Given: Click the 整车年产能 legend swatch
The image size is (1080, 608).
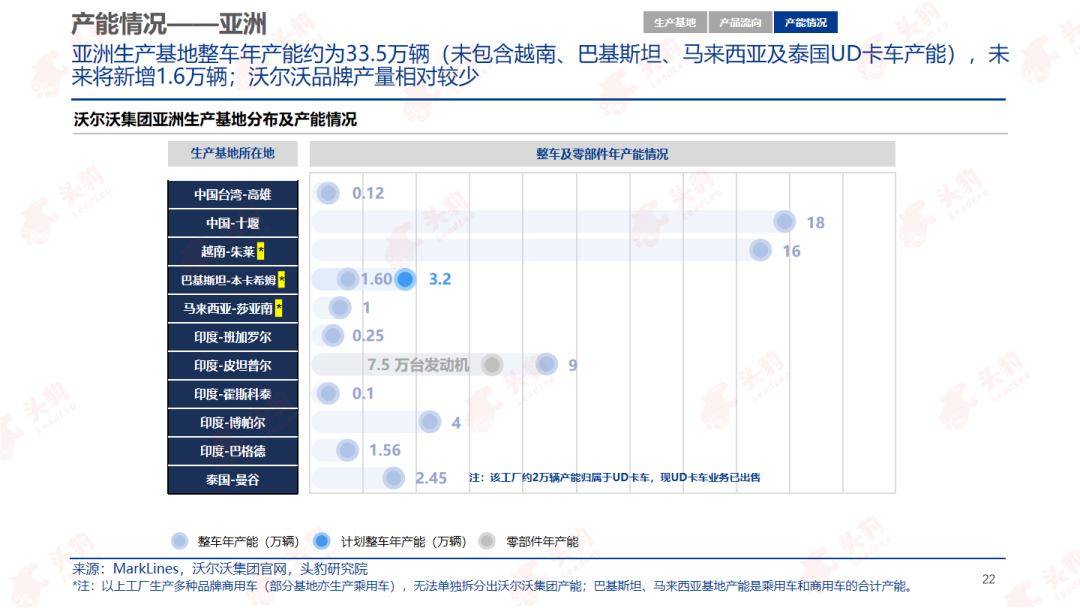Looking at the screenshot, I should [180, 541].
